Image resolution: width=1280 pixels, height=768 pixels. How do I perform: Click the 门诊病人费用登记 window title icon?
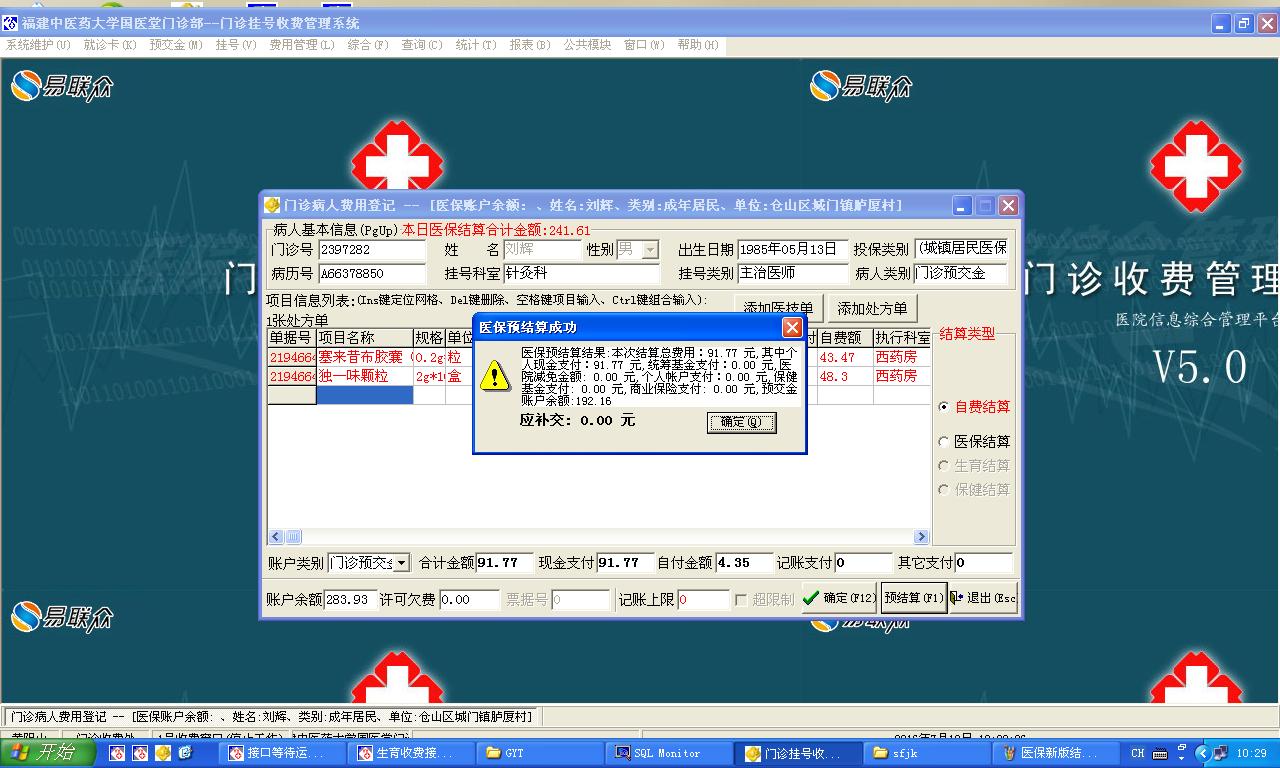click(272, 205)
